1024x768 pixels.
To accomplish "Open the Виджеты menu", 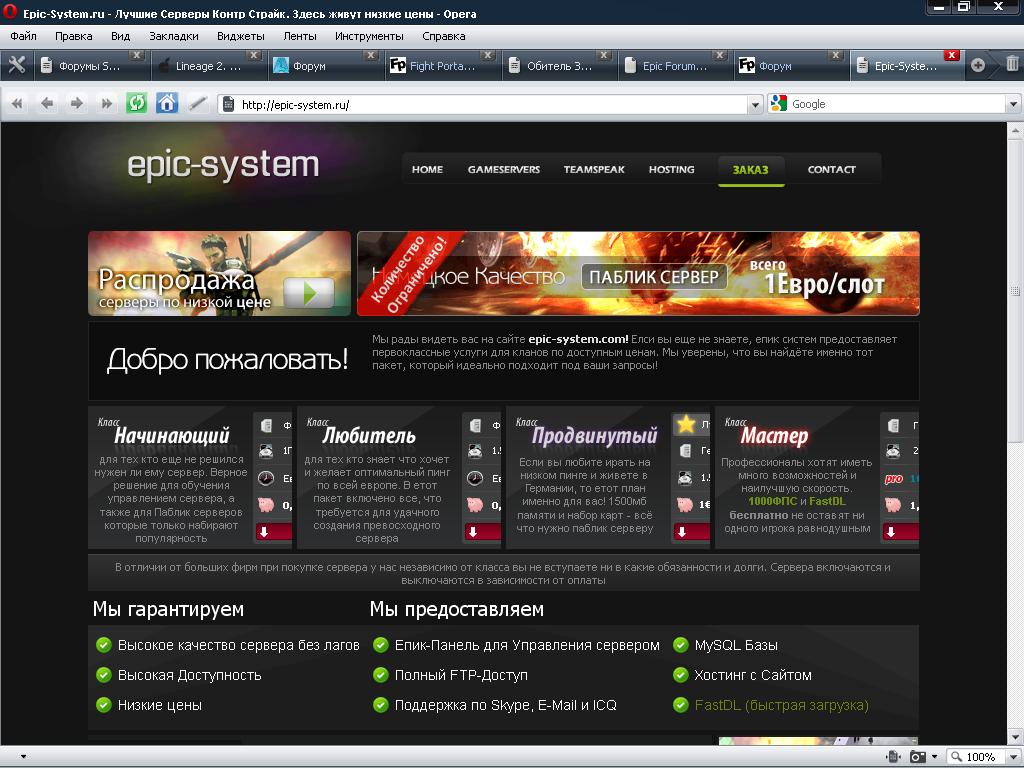I will point(240,36).
